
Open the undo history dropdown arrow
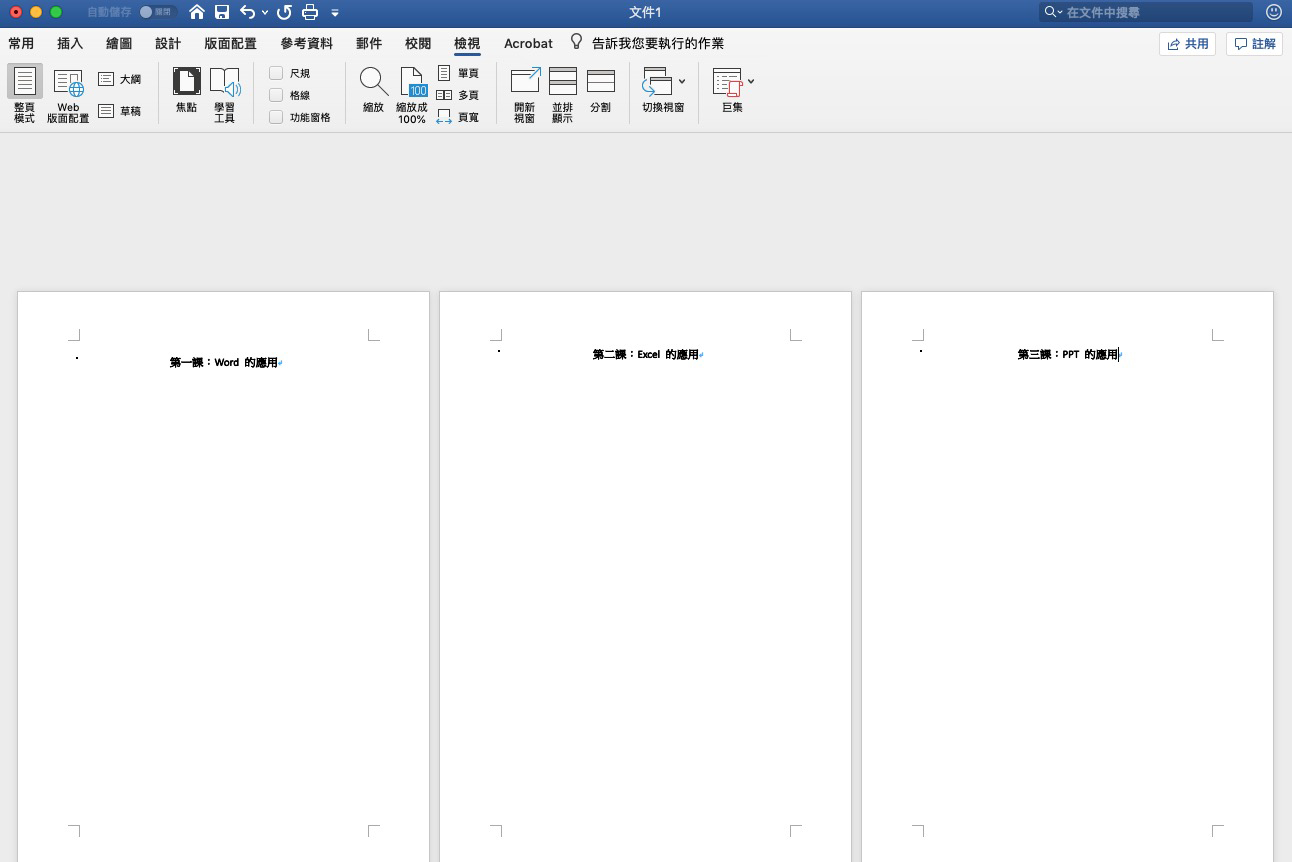(265, 13)
